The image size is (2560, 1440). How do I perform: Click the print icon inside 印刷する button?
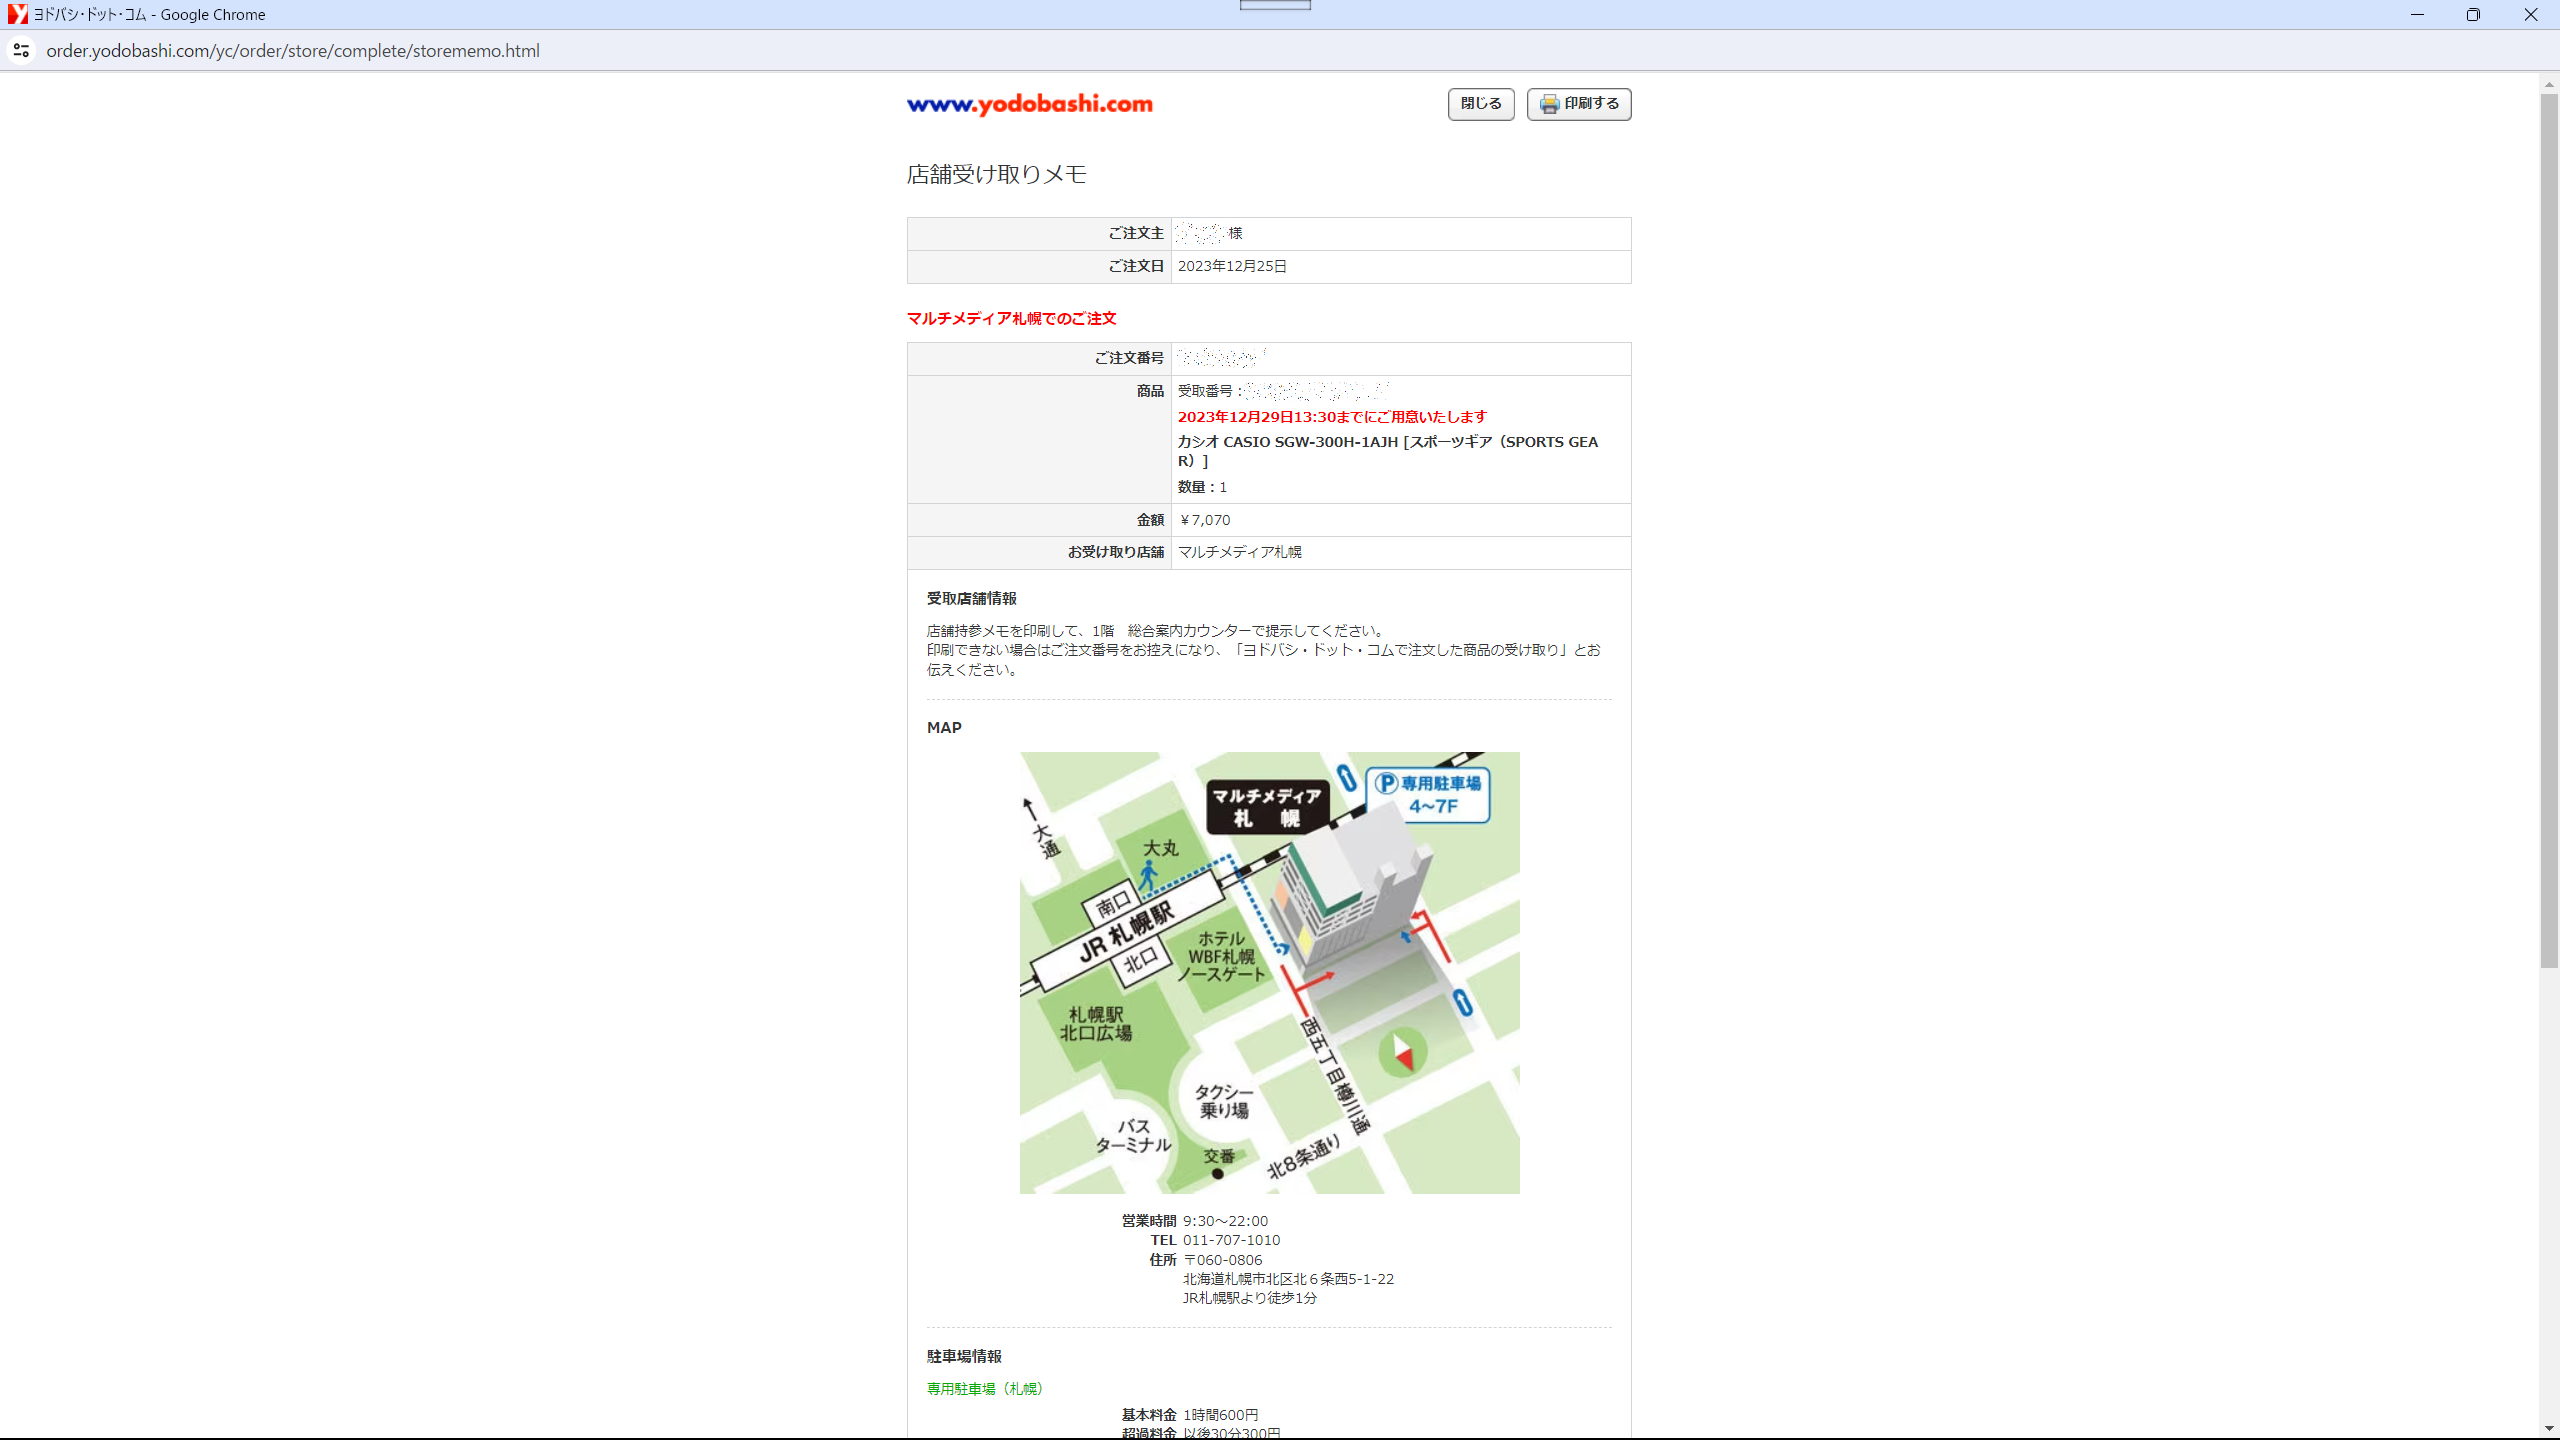pos(1549,104)
